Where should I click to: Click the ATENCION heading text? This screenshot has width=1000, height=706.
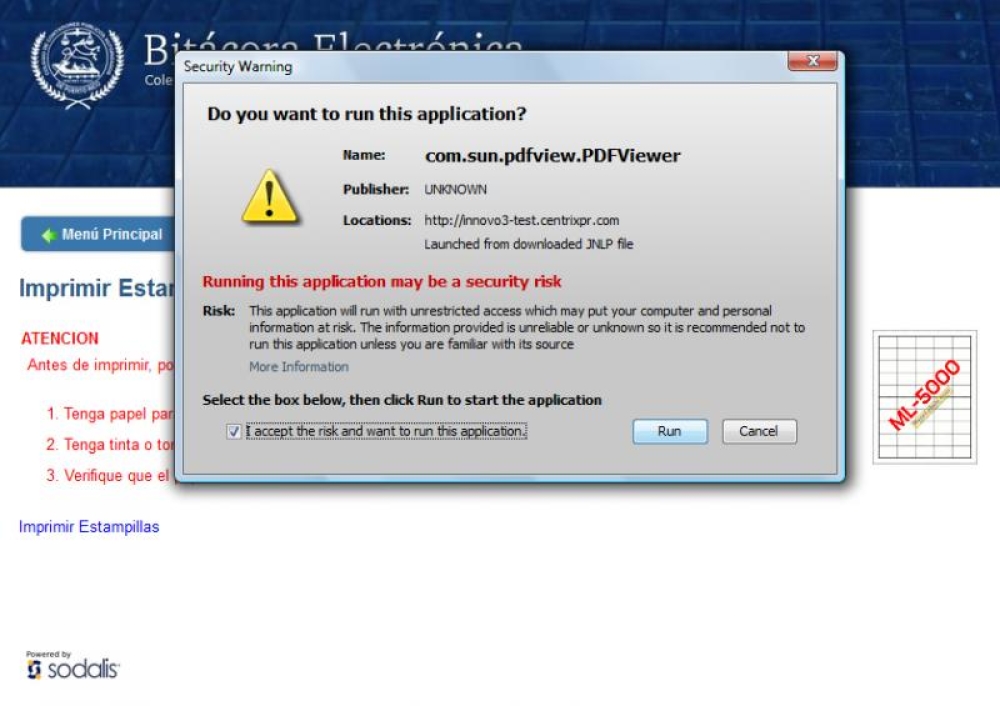(x=60, y=338)
